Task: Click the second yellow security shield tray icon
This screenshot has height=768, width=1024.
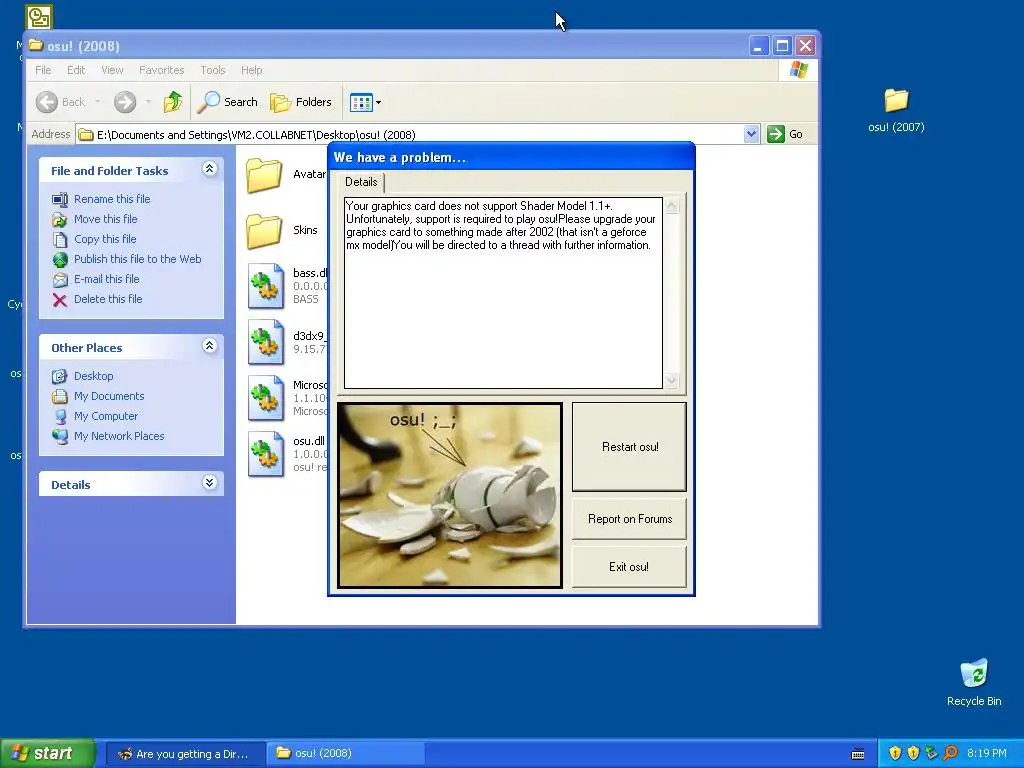Action: click(x=913, y=754)
